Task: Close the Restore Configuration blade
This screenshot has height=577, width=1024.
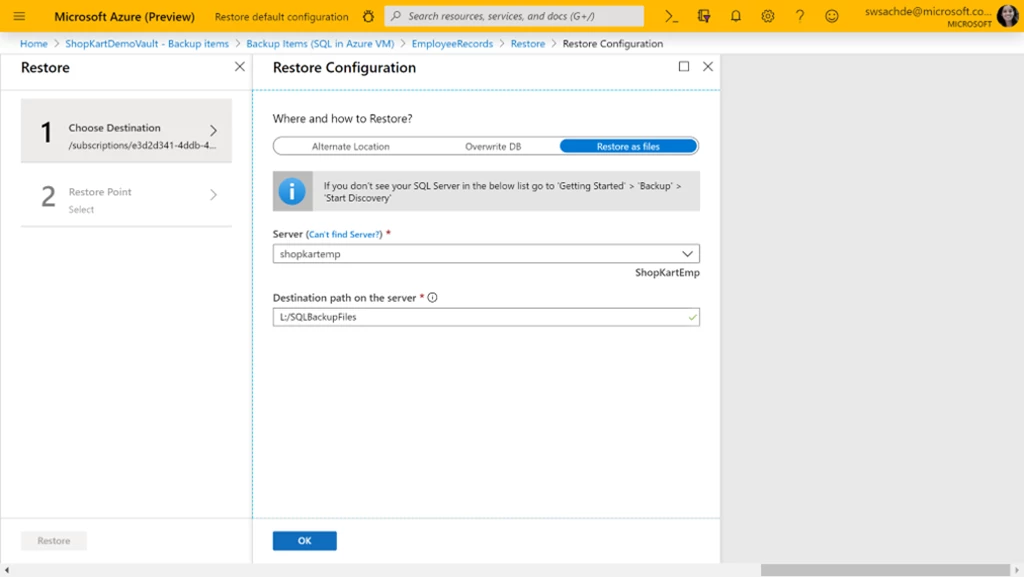Action: [708, 67]
